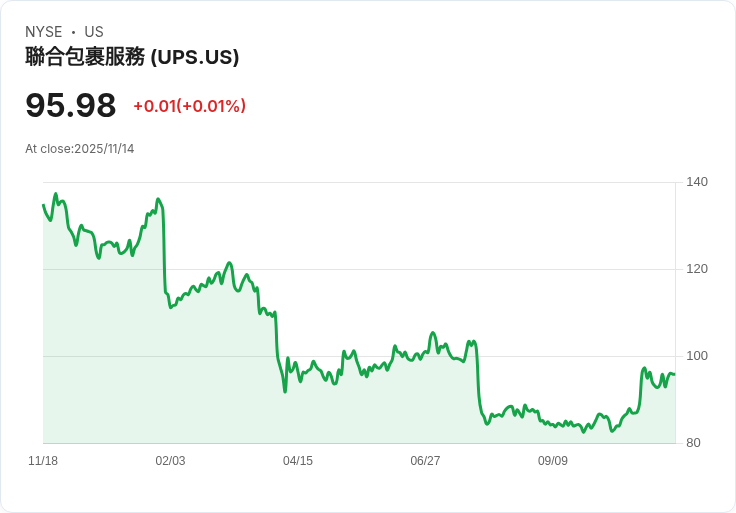Select the 04/15 date on the x-axis
736x513 pixels.
(x=298, y=461)
